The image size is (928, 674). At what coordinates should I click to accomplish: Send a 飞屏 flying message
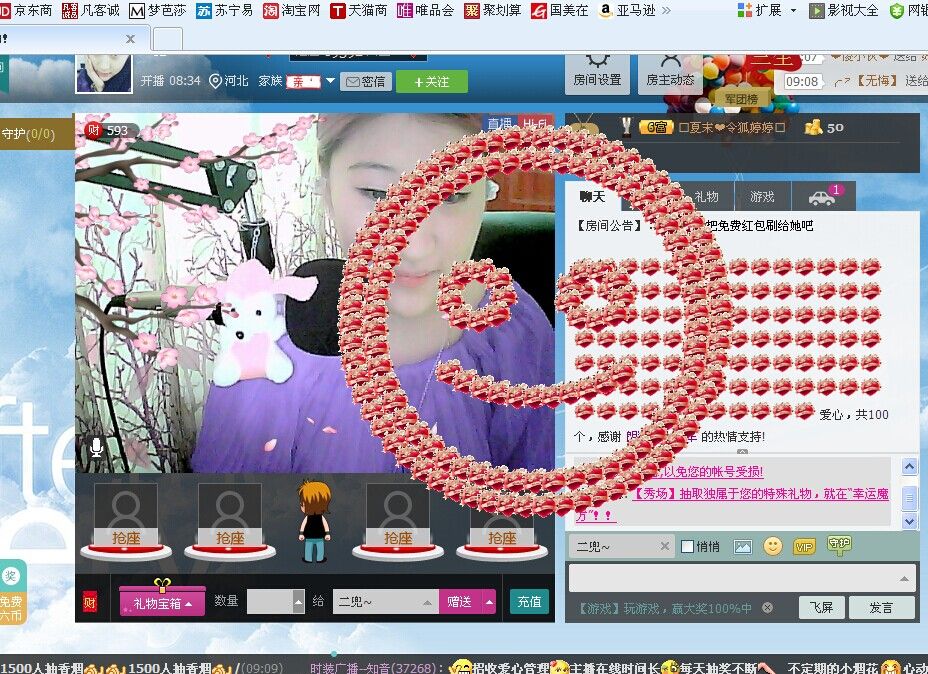(821, 608)
